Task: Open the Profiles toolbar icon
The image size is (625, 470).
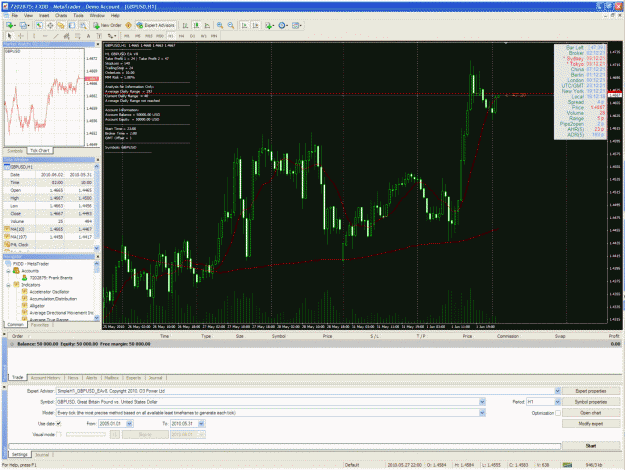Action: (x=24, y=26)
